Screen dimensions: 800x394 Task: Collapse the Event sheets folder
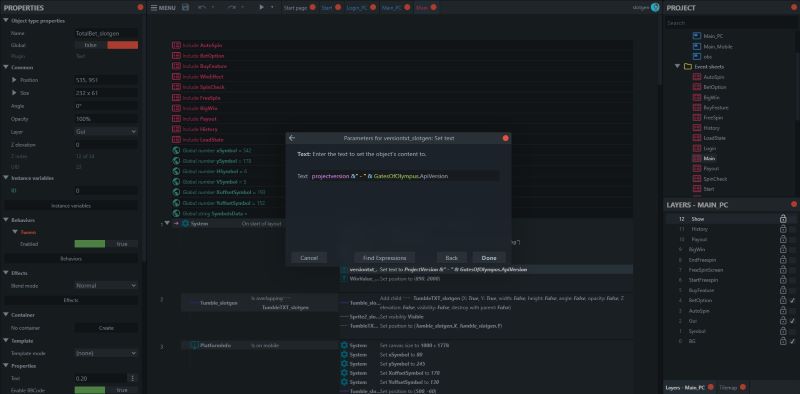point(678,66)
